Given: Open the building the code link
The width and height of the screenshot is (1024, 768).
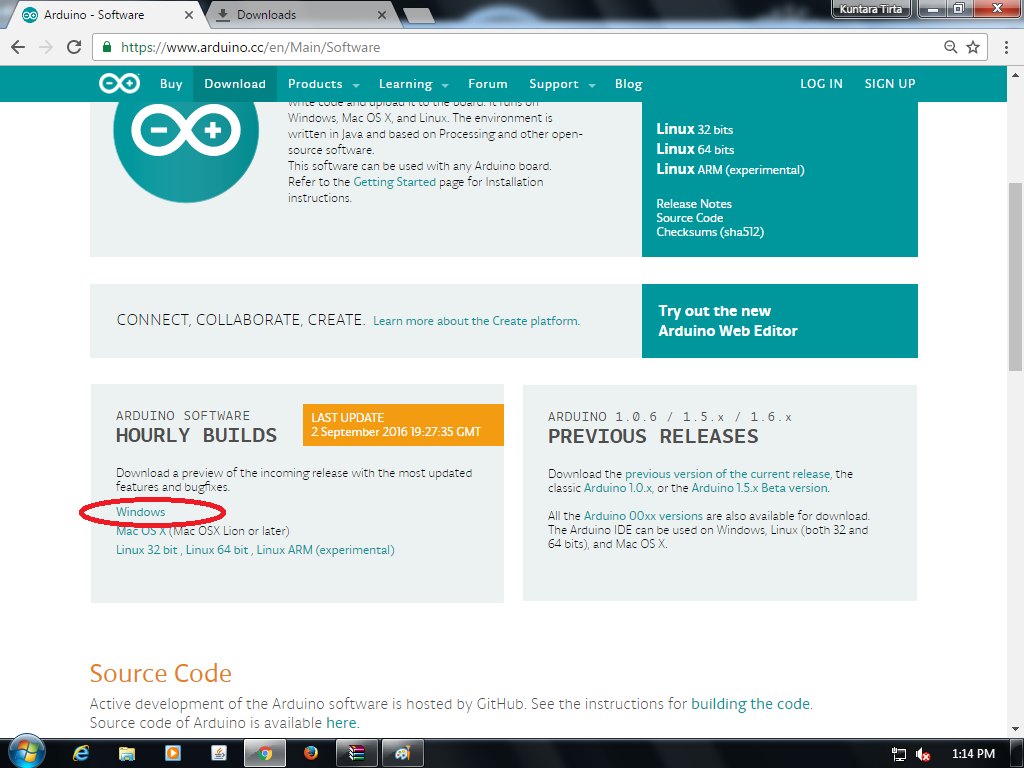Looking at the screenshot, I should (x=750, y=704).
